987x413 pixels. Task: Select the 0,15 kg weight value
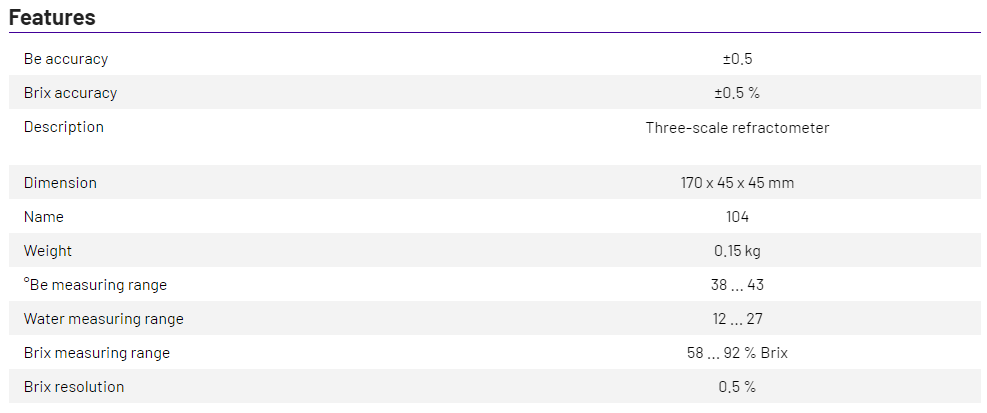pyautogui.click(x=737, y=251)
